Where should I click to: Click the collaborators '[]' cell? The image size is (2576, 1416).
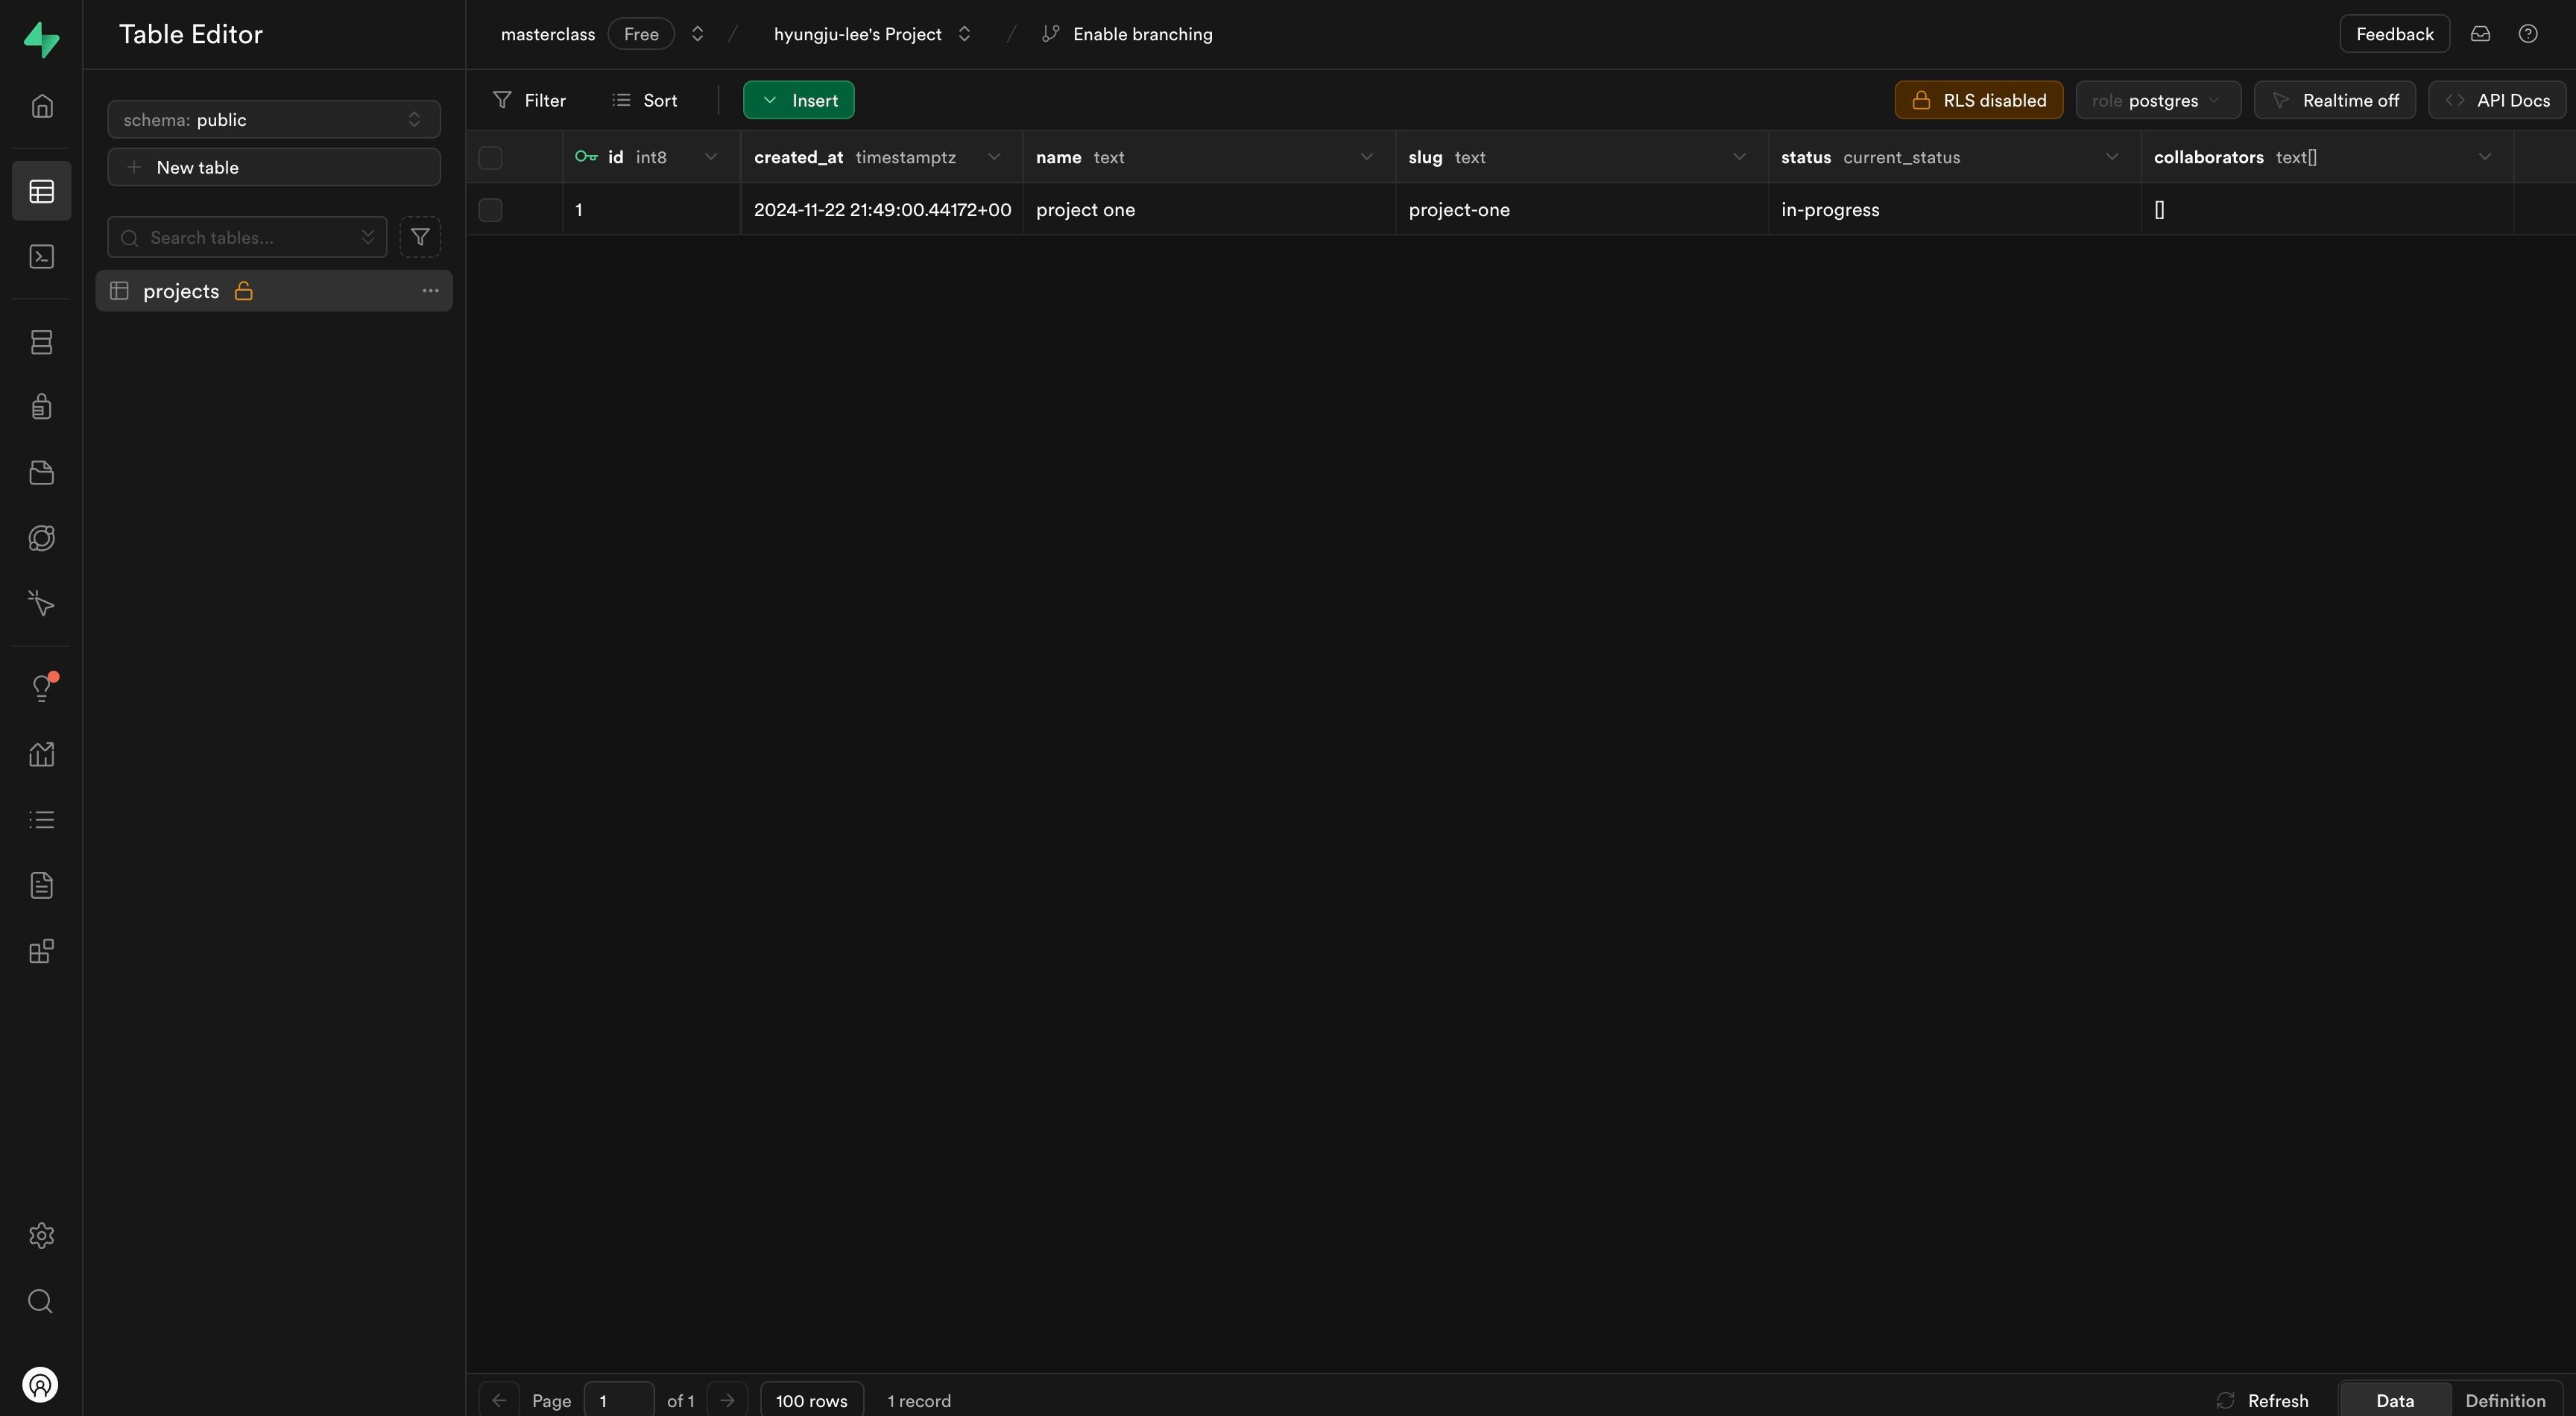[2328, 210]
